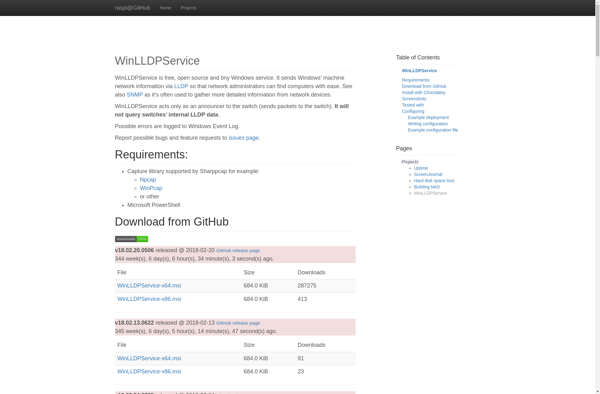Screen dimensions: 600x394
Task: Click the Requirements: heading in main content
Action: click(x=151, y=155)
